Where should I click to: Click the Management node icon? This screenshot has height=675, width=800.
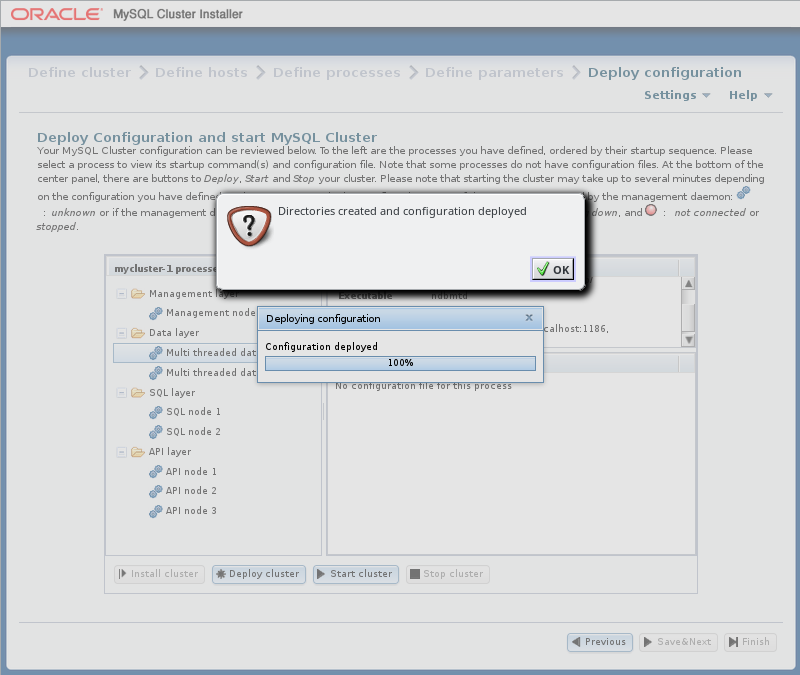[x=155, y=313]
